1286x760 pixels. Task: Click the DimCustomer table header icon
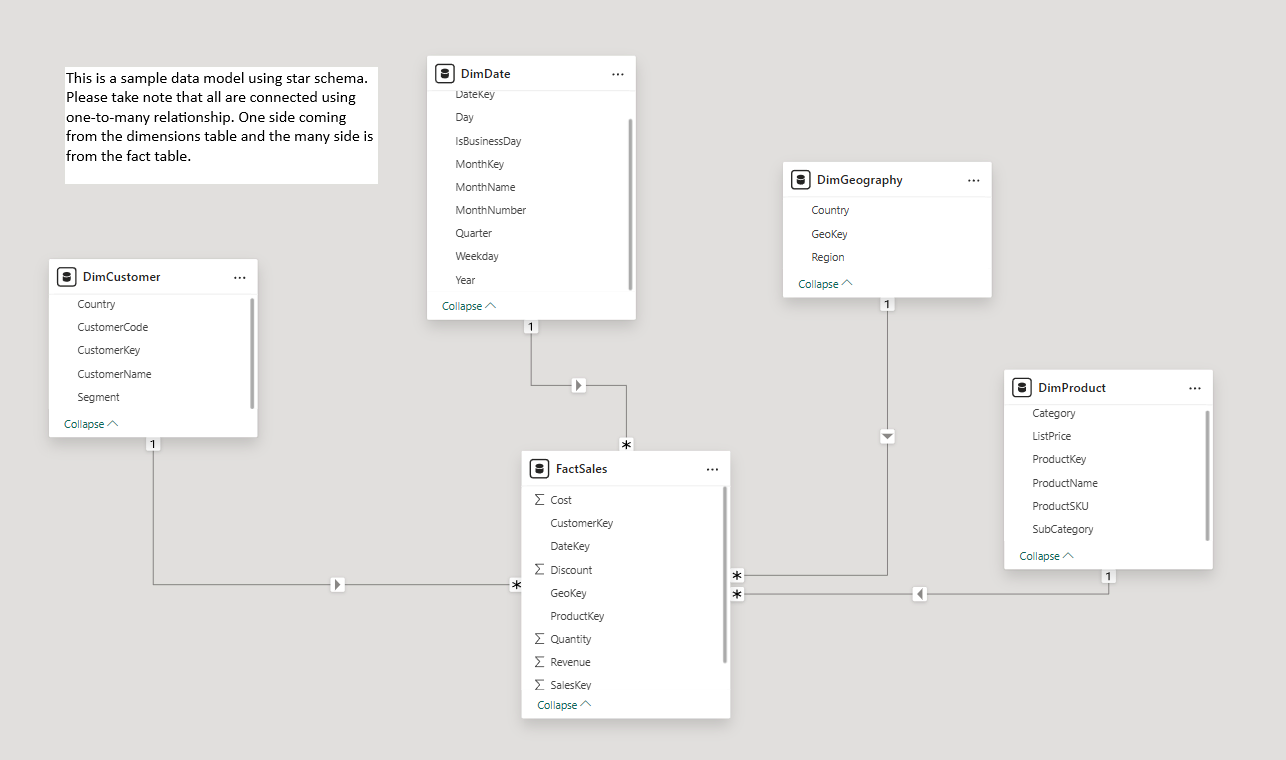tap(67, 277)
